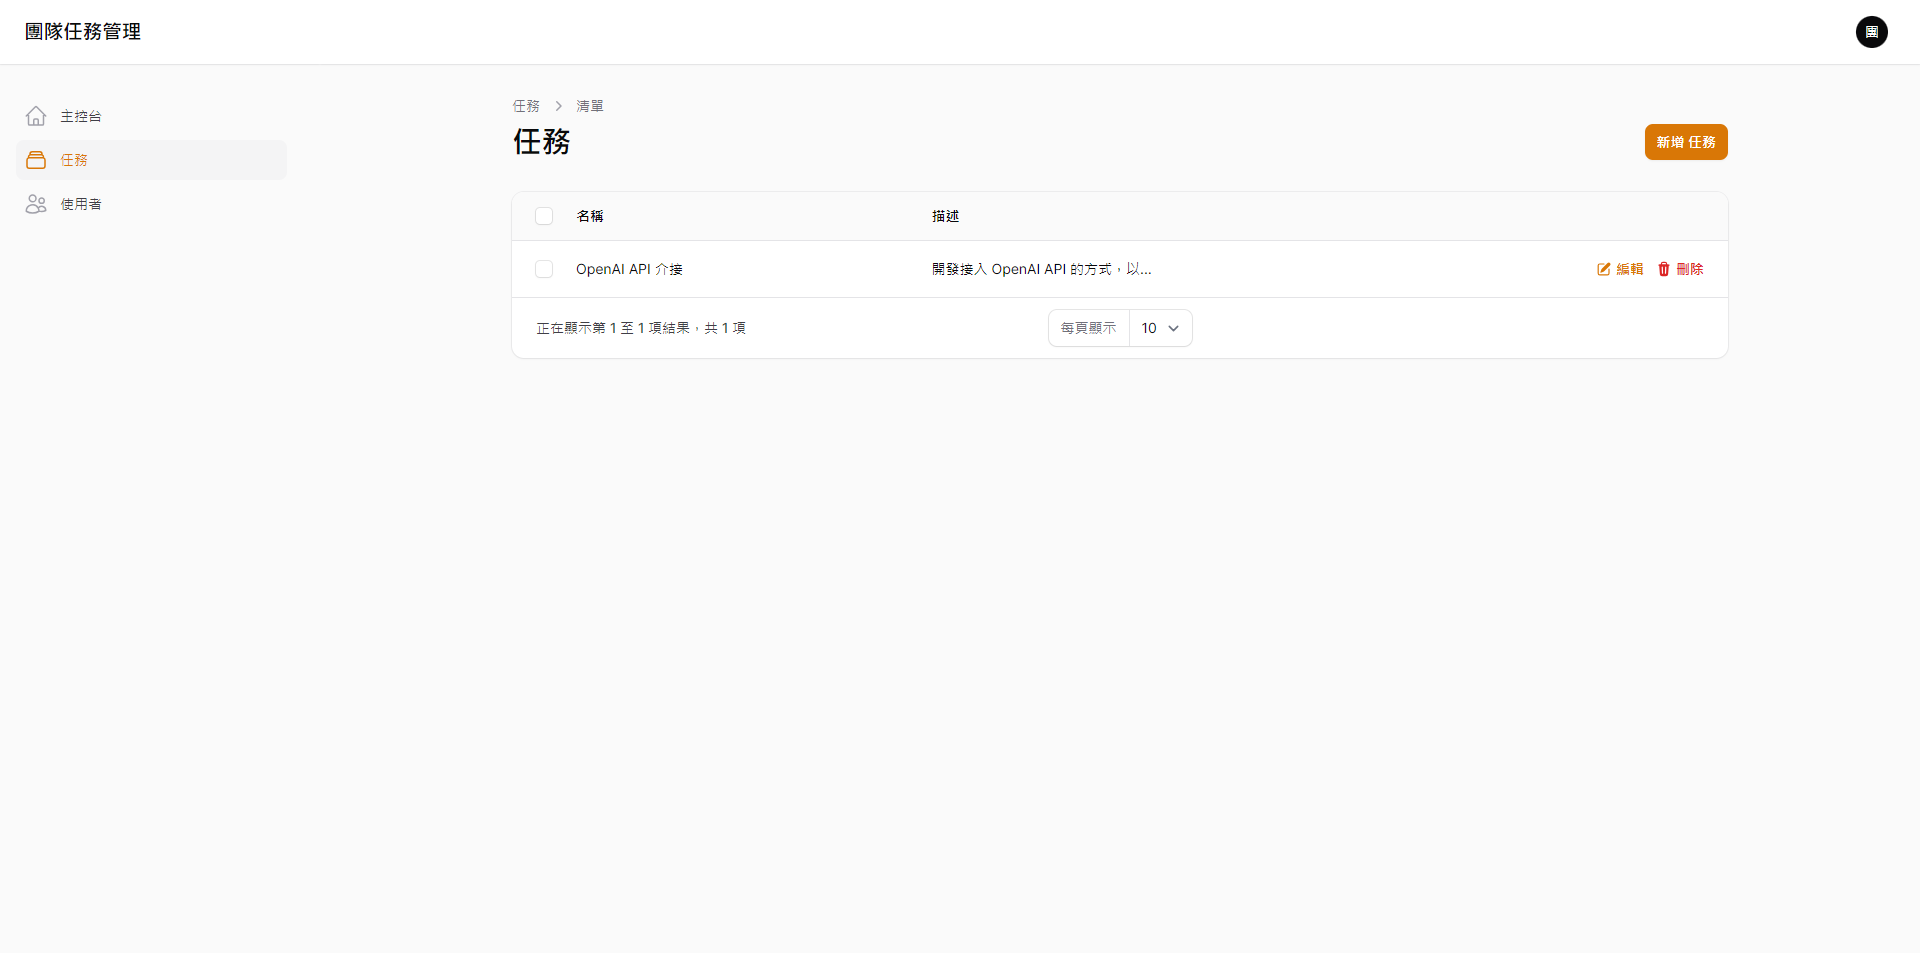The width and height of the screenshot is (1920, 953).
Task: Click the 任務 page heading
Action: pos(542,142)
